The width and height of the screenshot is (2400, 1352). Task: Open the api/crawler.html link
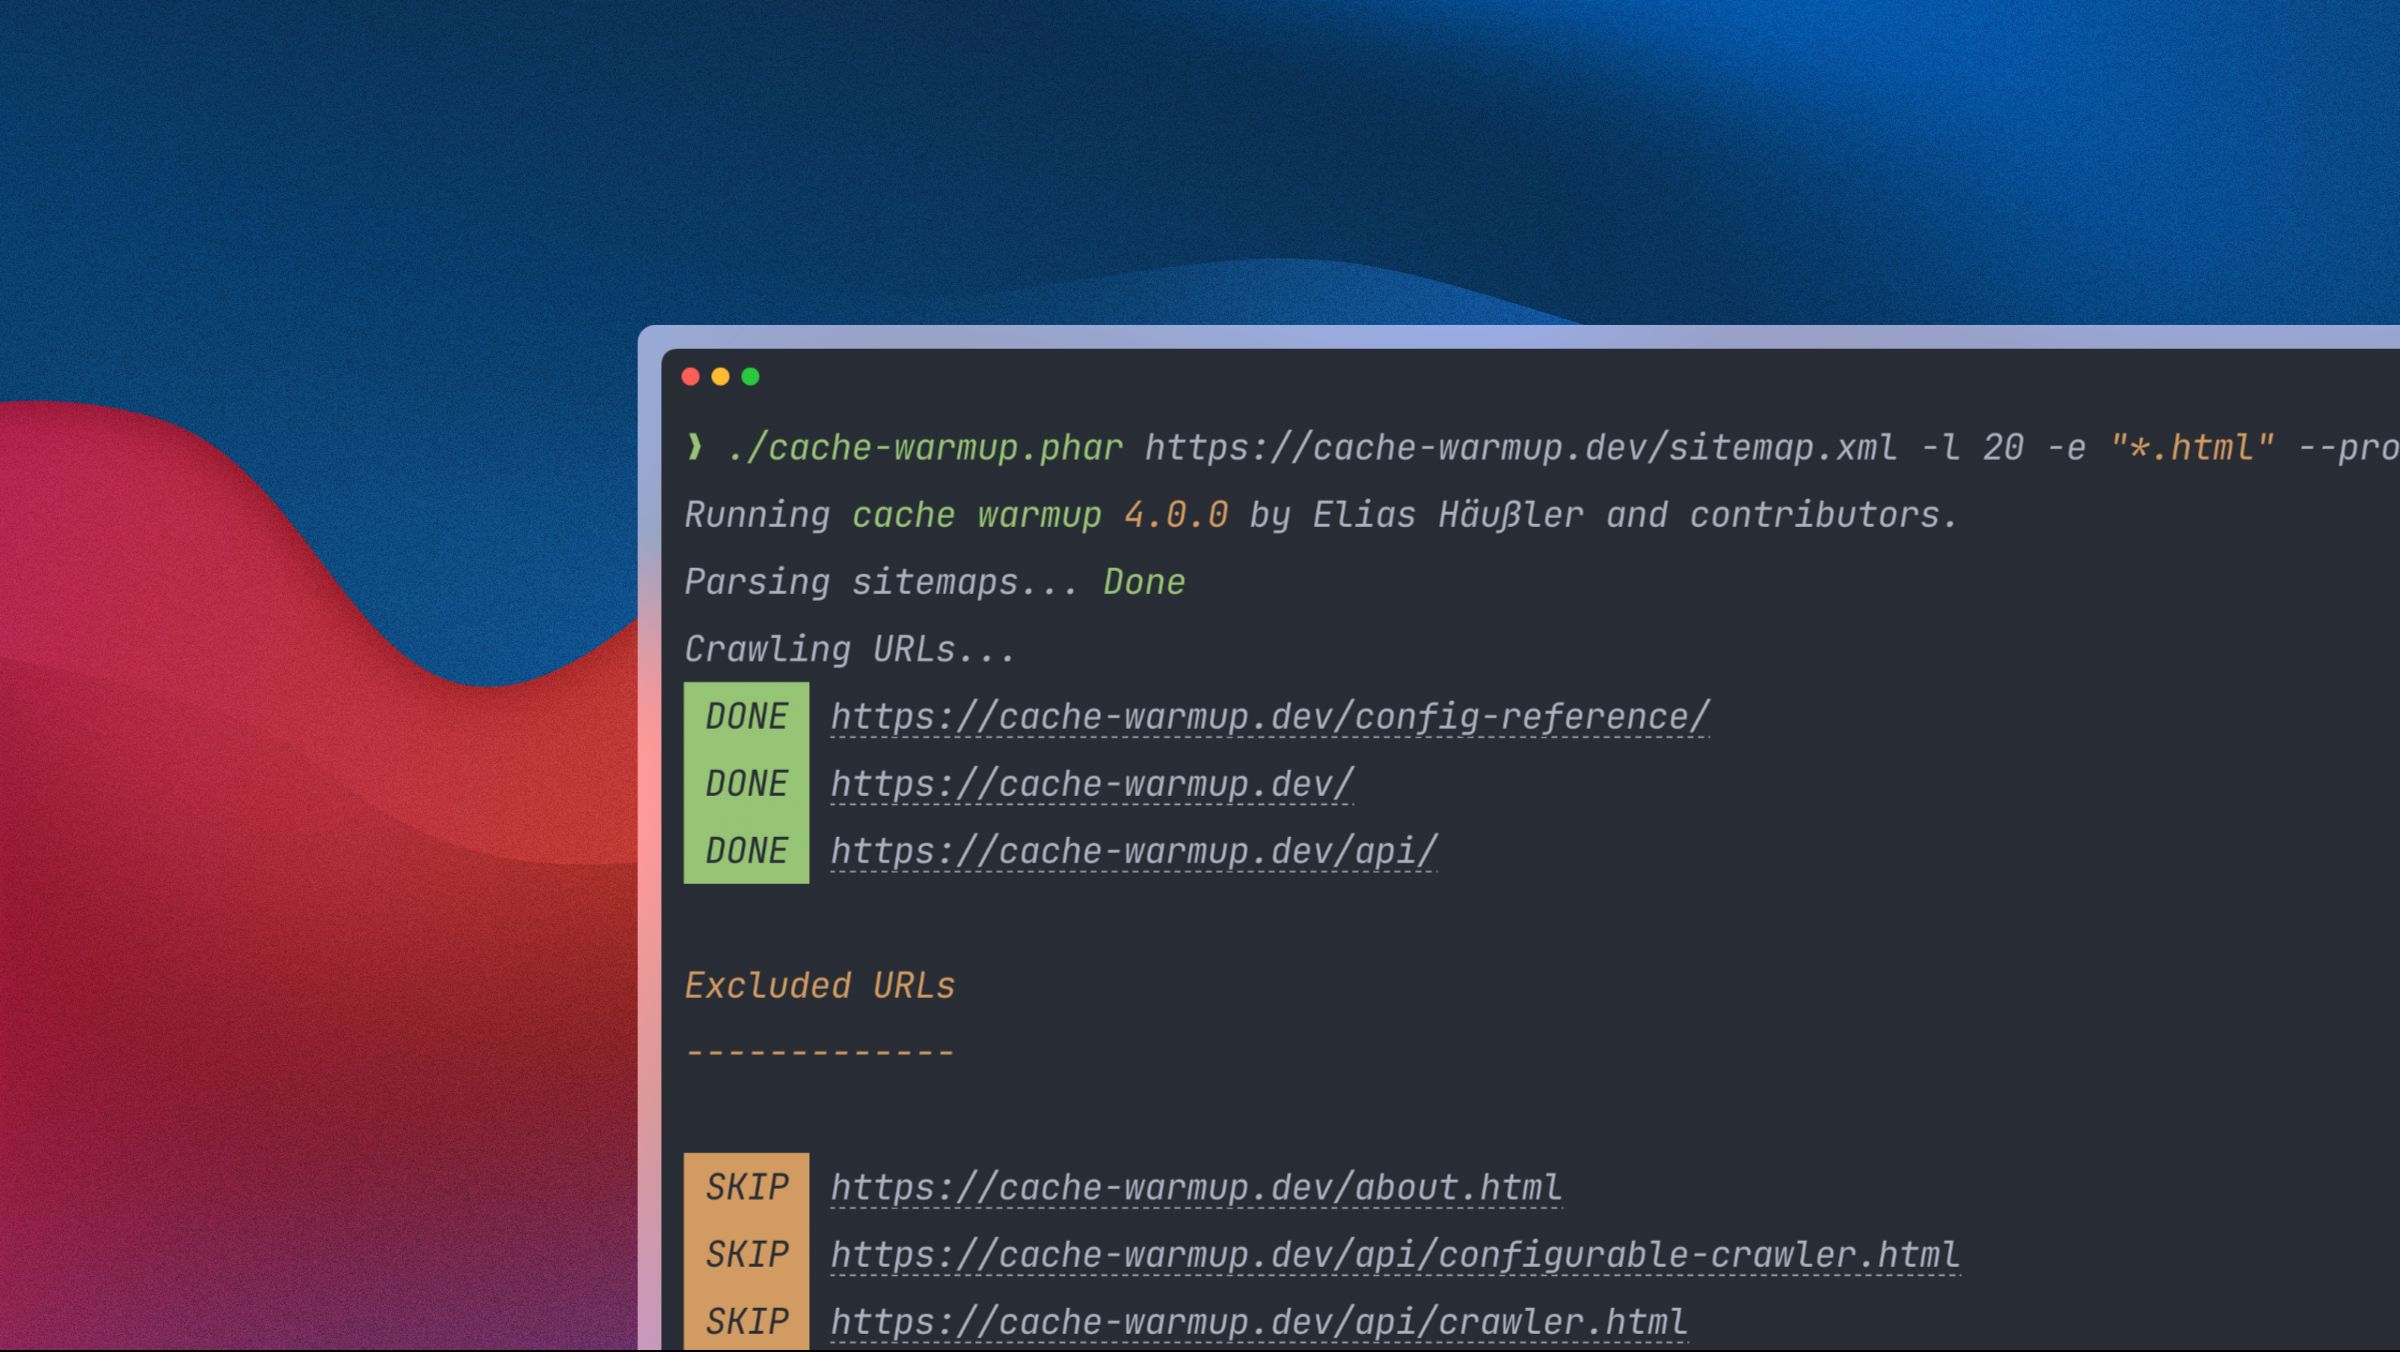click(x=1258, y=1321)
